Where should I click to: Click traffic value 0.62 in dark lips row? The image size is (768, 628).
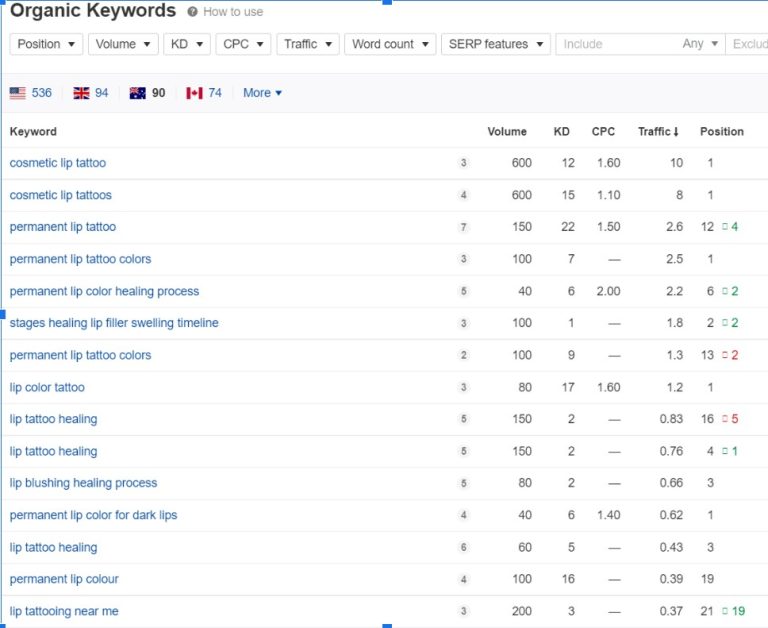click(671, 515)
